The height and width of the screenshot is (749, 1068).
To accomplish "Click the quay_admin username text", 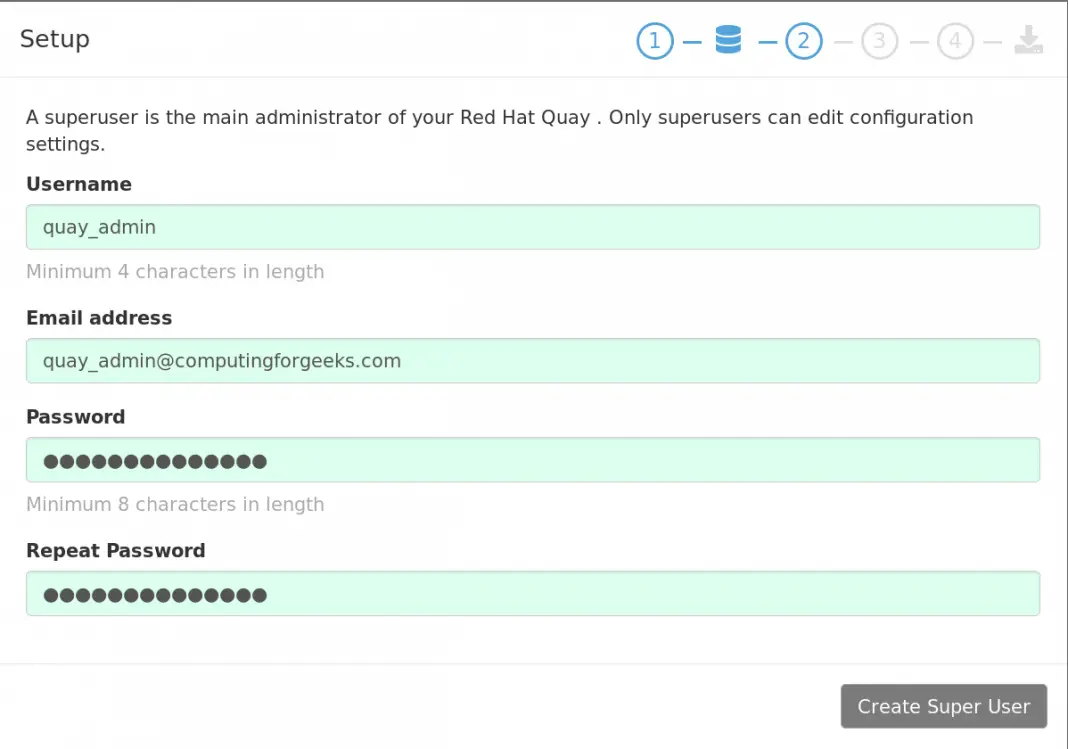I will [x=97, y=227].
